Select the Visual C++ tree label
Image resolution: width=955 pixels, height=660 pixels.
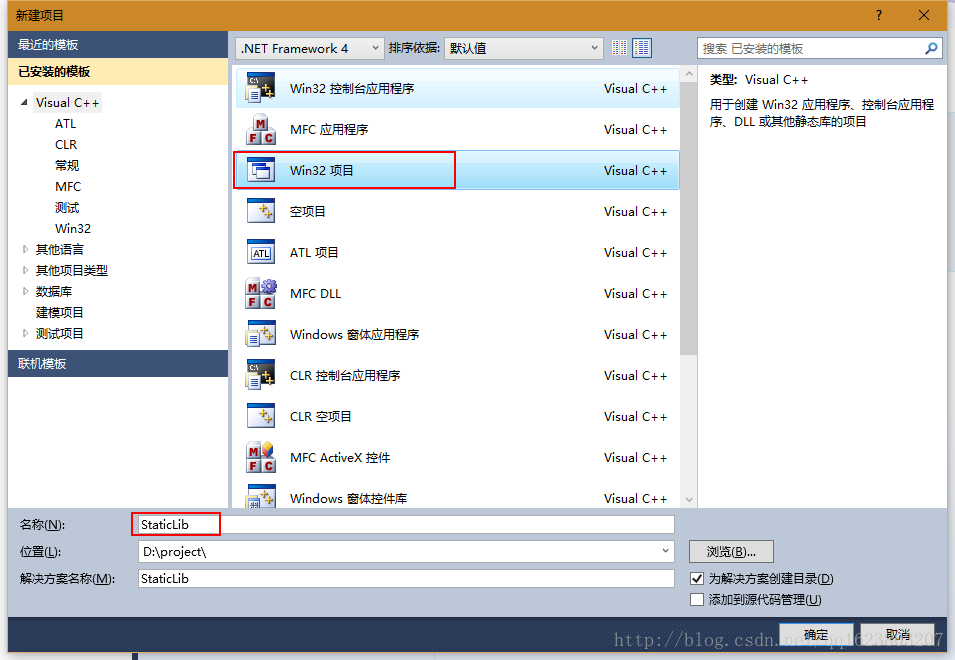[x=67, y=102]
